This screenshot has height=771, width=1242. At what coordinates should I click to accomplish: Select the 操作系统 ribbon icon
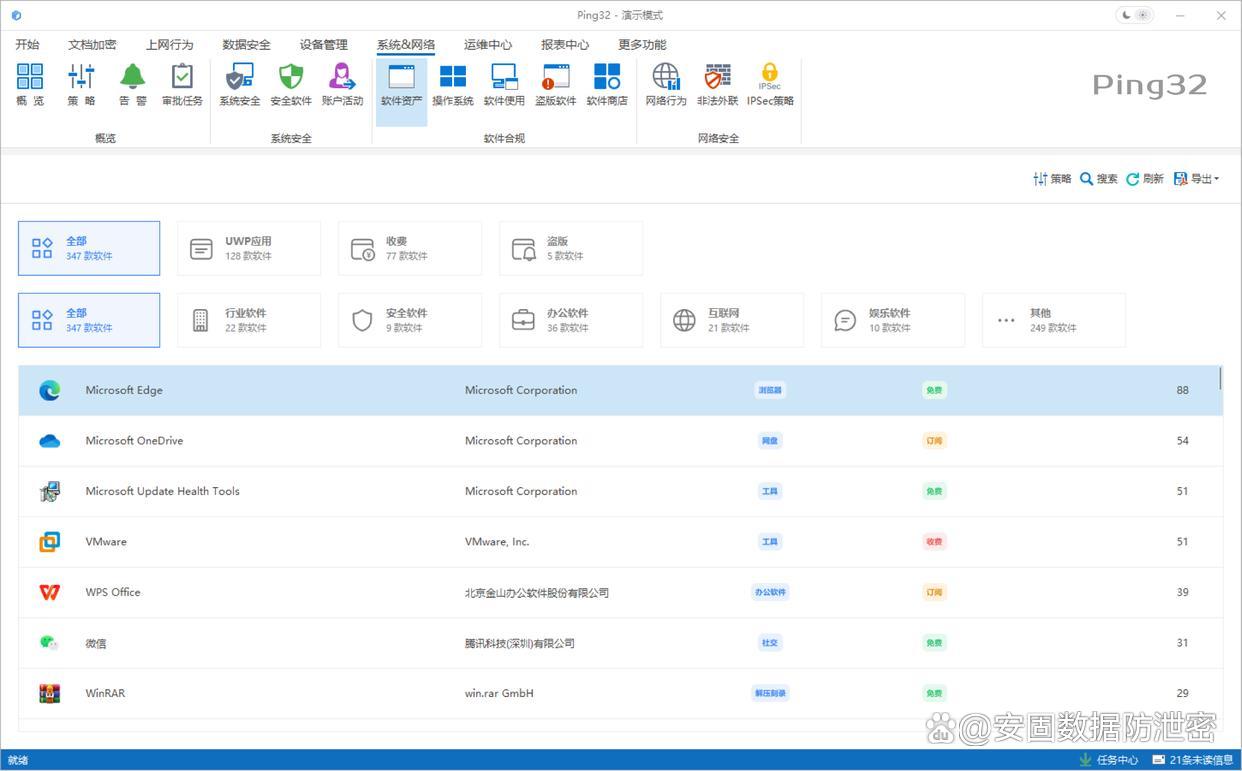[x=453, y=84]
